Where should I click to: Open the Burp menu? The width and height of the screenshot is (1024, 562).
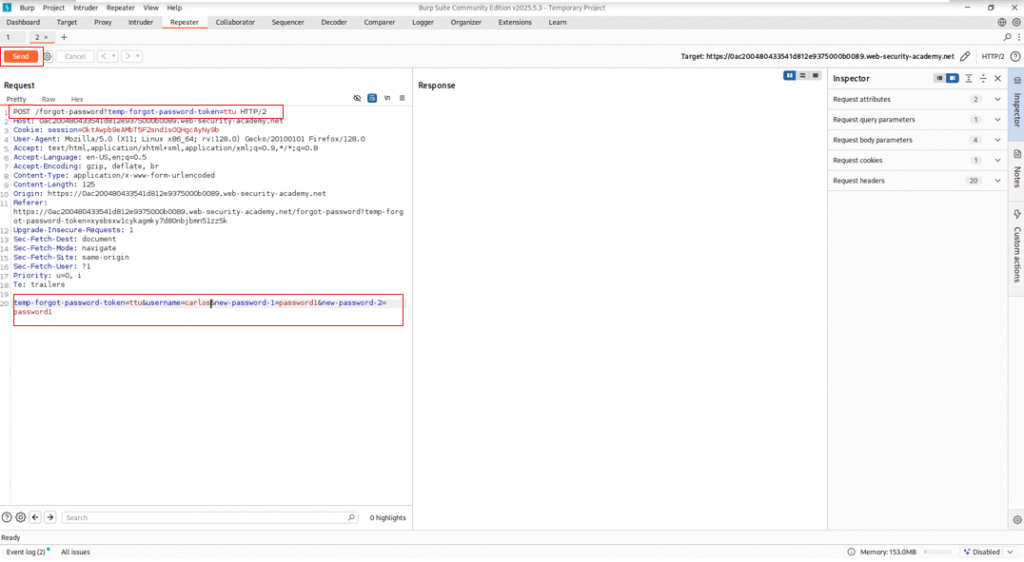click(x=27, y=8)
